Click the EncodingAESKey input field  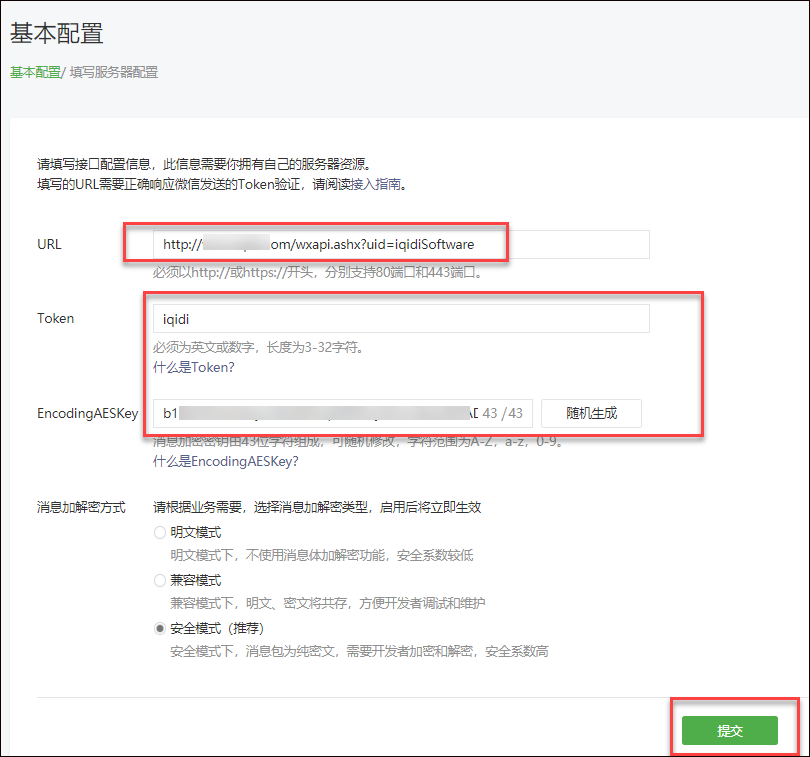[342, 413]
